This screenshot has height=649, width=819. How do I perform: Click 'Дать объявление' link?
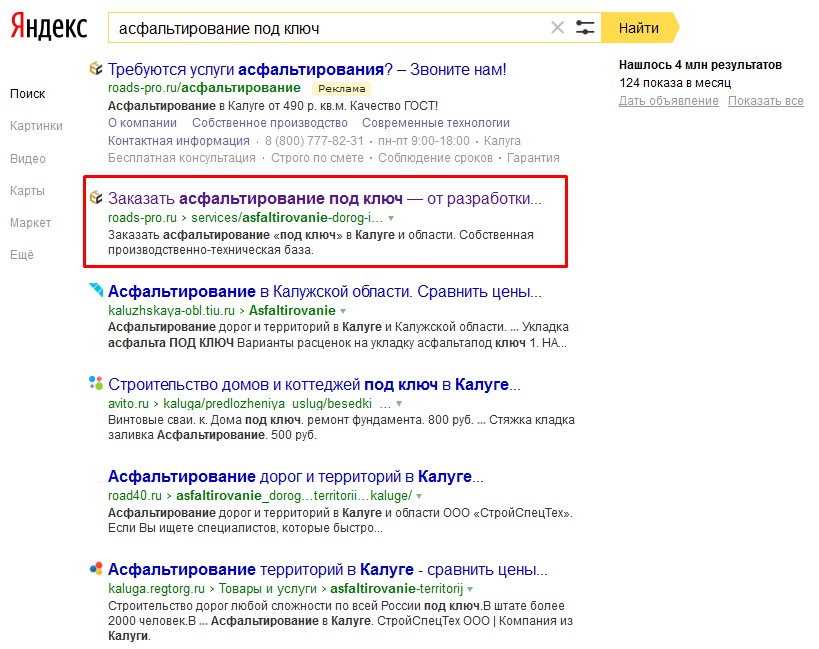point(669,101)
